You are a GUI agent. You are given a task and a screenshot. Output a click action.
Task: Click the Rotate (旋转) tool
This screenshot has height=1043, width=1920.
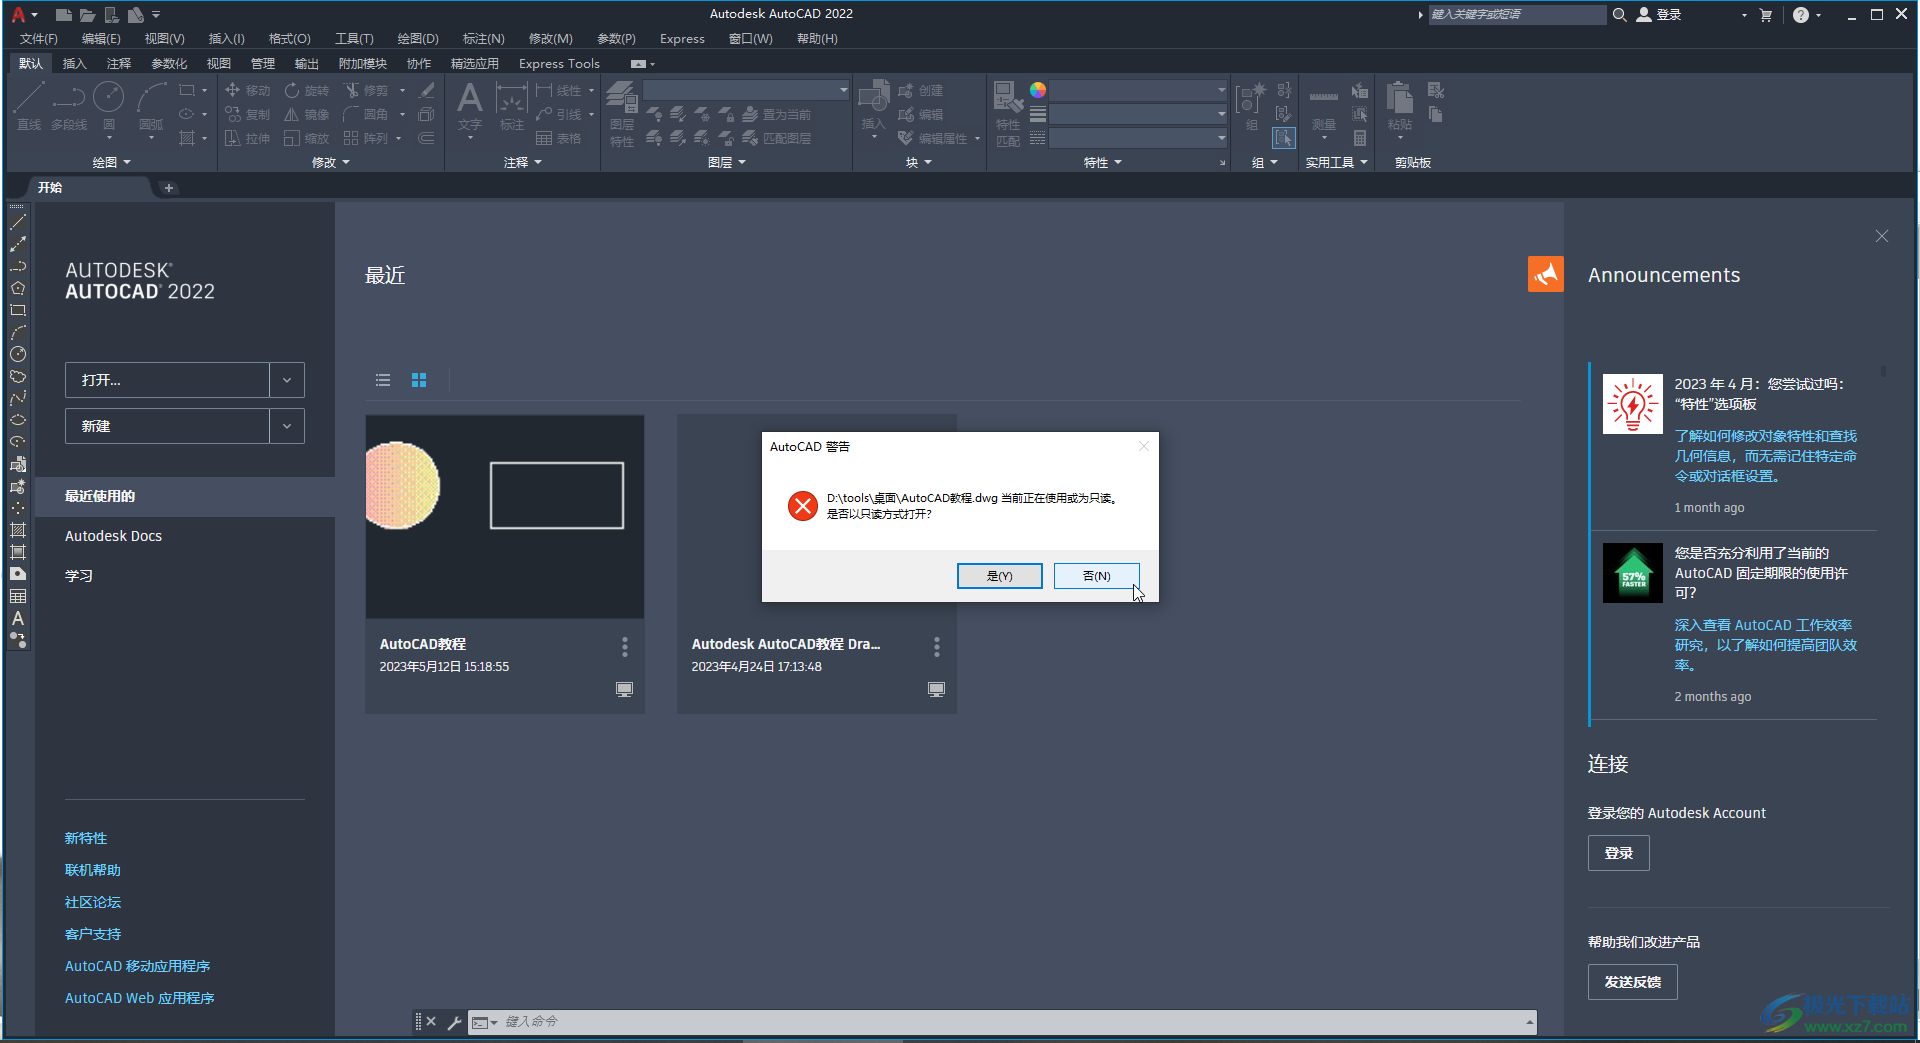pyautogui.click(x=306, y=90)
